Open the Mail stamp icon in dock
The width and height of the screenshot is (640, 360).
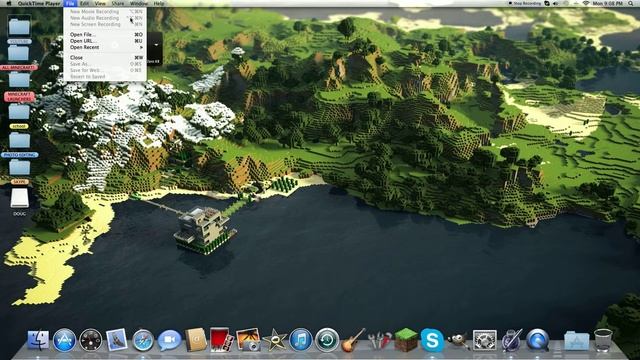(117, 340)
